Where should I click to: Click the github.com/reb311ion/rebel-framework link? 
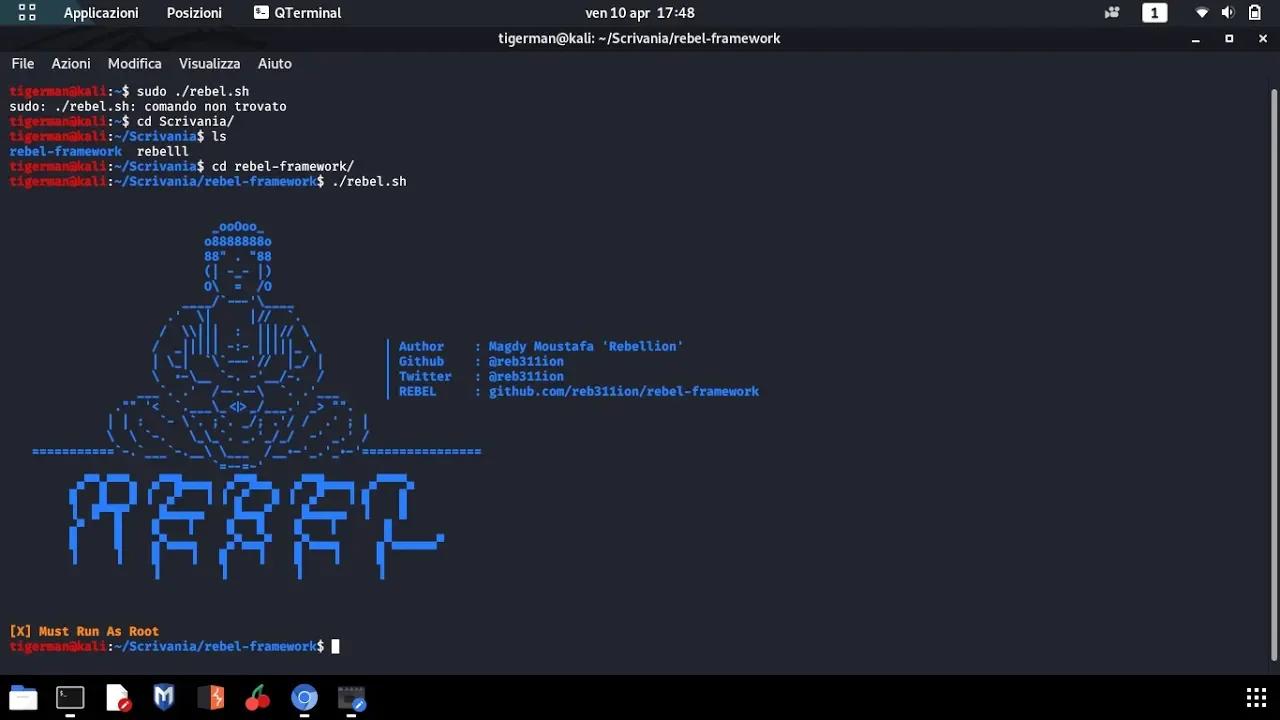coord(623,391)
